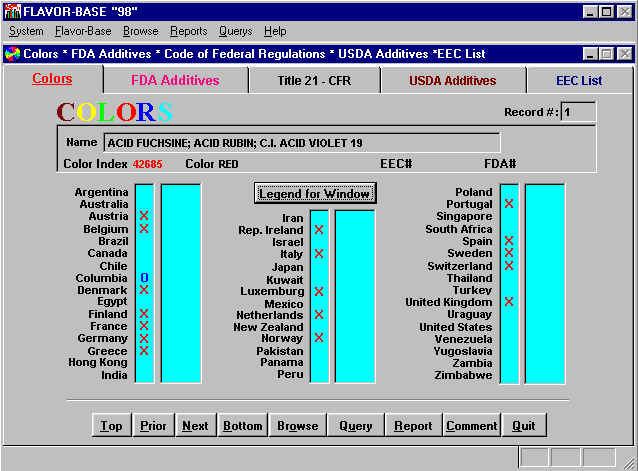Click the Record # input field
Screen dimensions: 638x471
[x=578, y=112]
